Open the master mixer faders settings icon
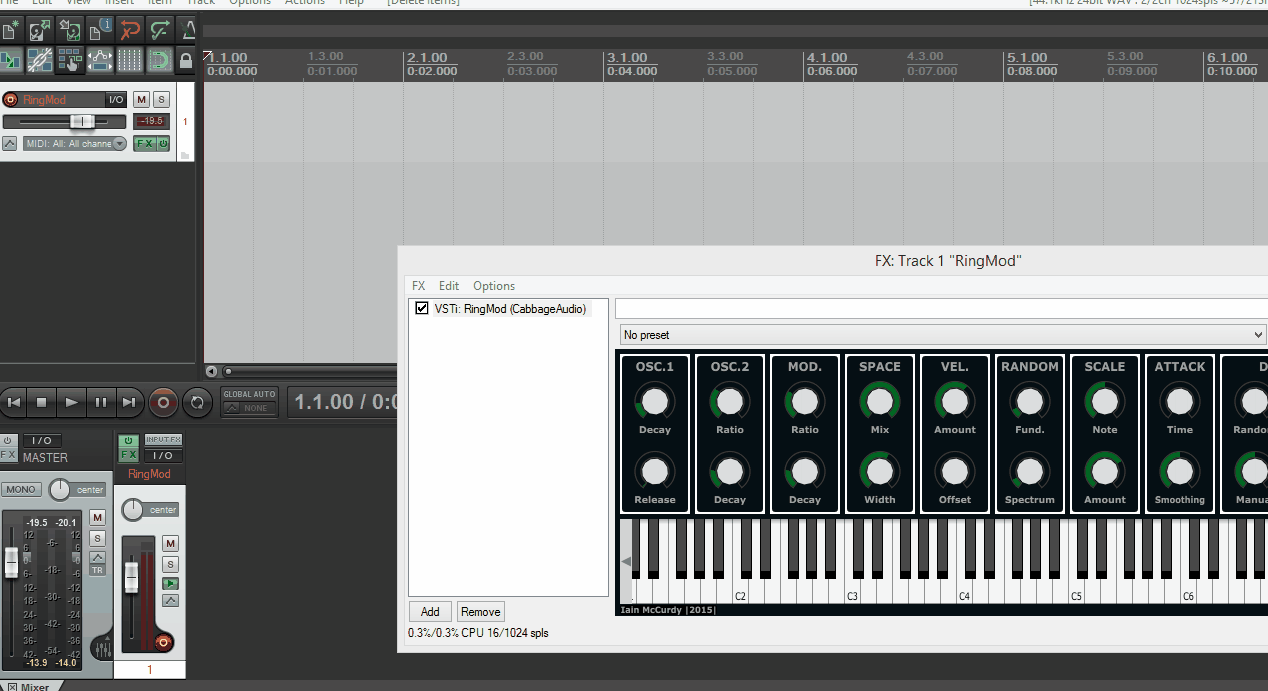Viewport: 1268px width, 691px height. click(x=101, y=650)
